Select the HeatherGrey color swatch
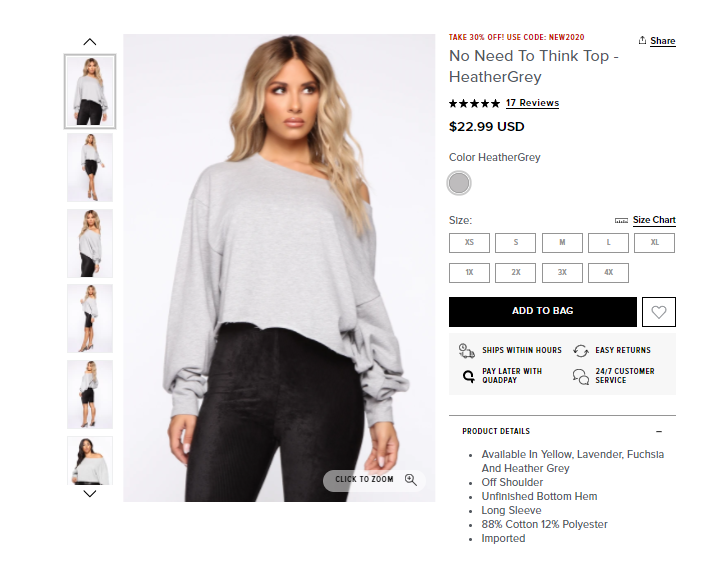The width and height of the screenshot is (707, 568). point(459,183)
